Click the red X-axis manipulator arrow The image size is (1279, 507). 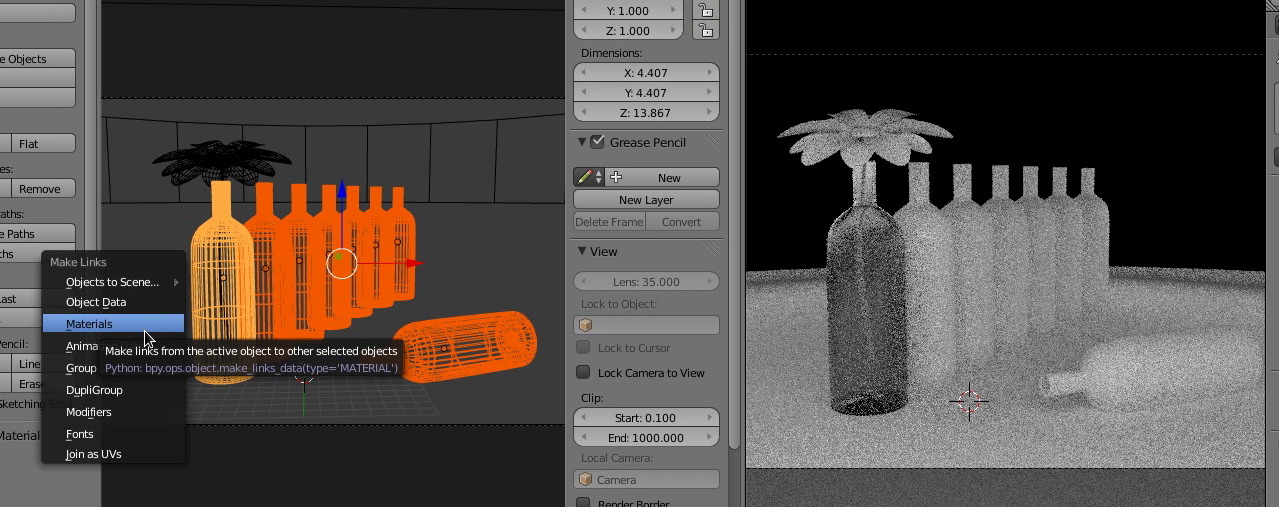pos(414,263)
